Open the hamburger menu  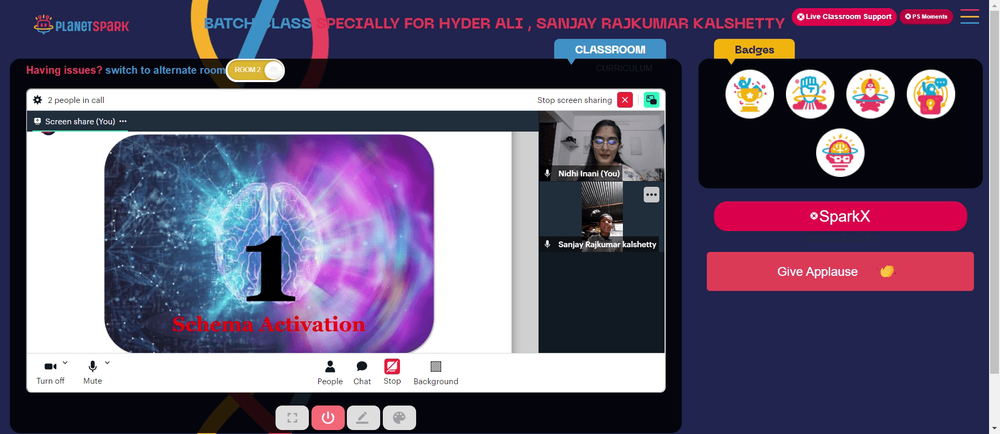click(x=969, y=17)
